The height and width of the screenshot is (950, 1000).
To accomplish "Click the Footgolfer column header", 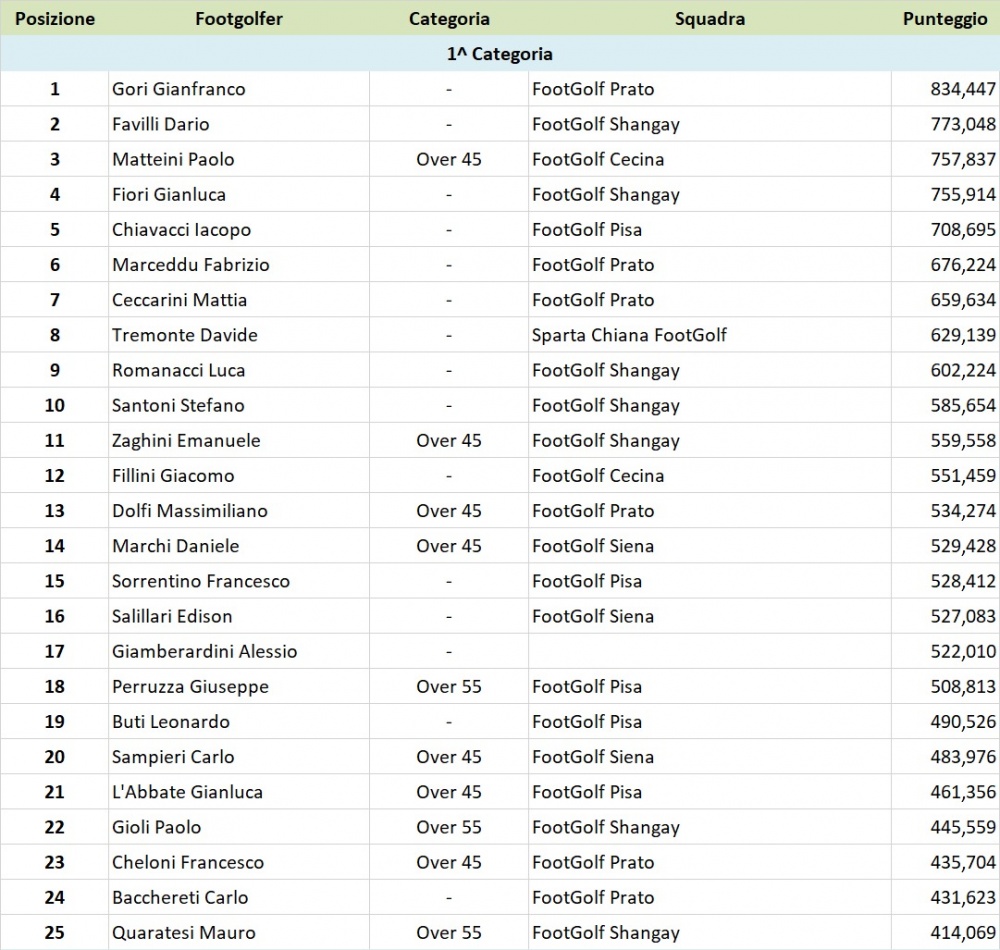I will coord(239,18).
